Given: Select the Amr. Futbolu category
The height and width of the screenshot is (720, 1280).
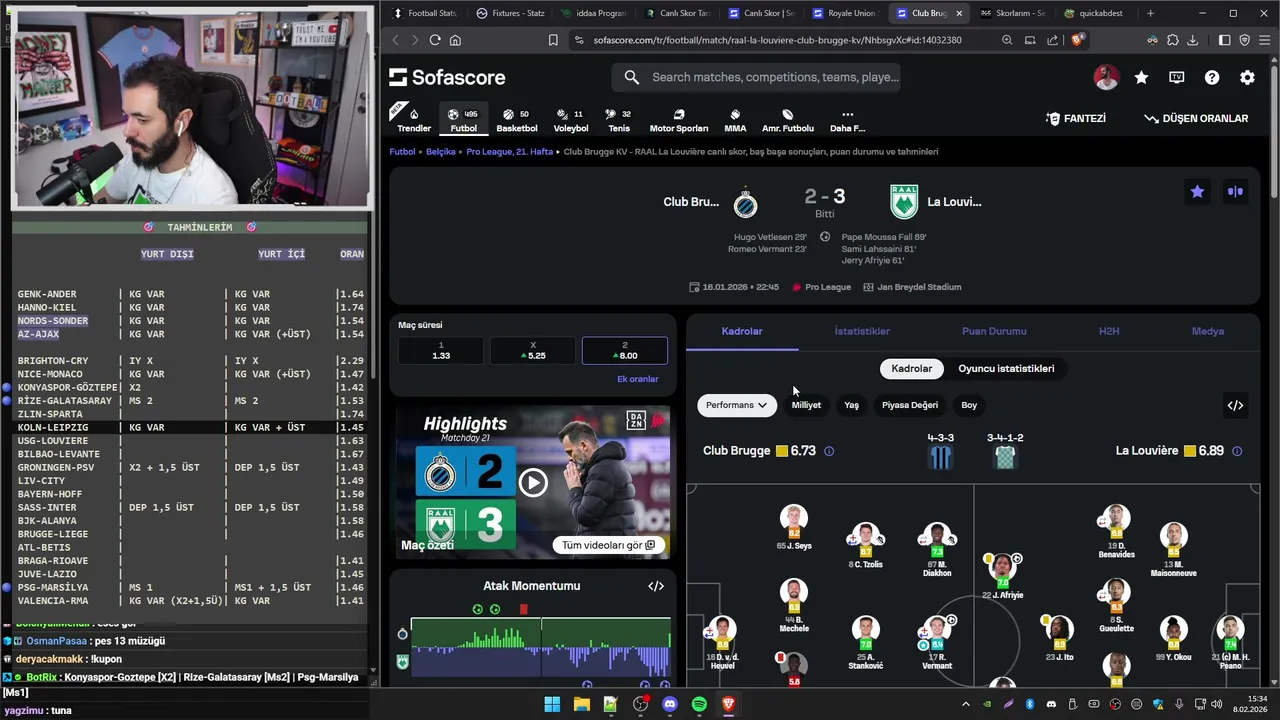Looking at the screenshot, I should (788, 120).
